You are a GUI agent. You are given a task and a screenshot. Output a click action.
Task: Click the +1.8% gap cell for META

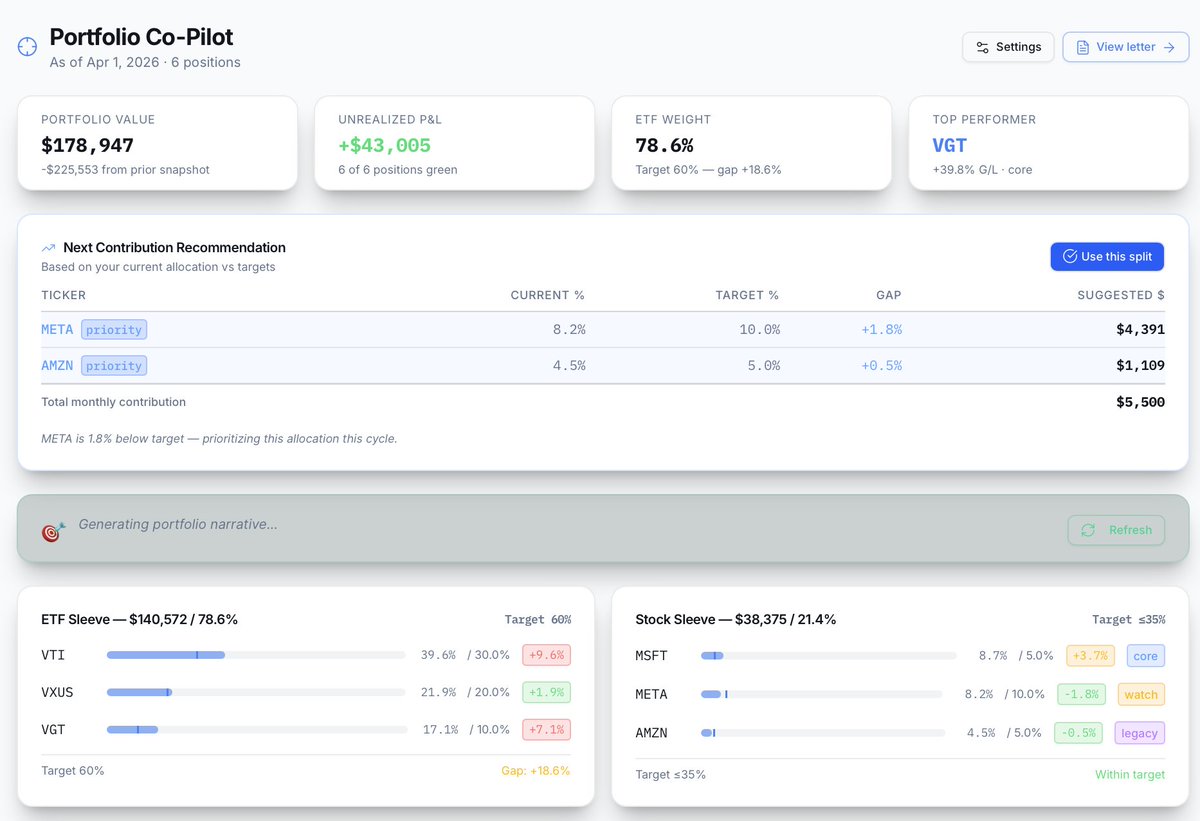(x=881, y=329)
